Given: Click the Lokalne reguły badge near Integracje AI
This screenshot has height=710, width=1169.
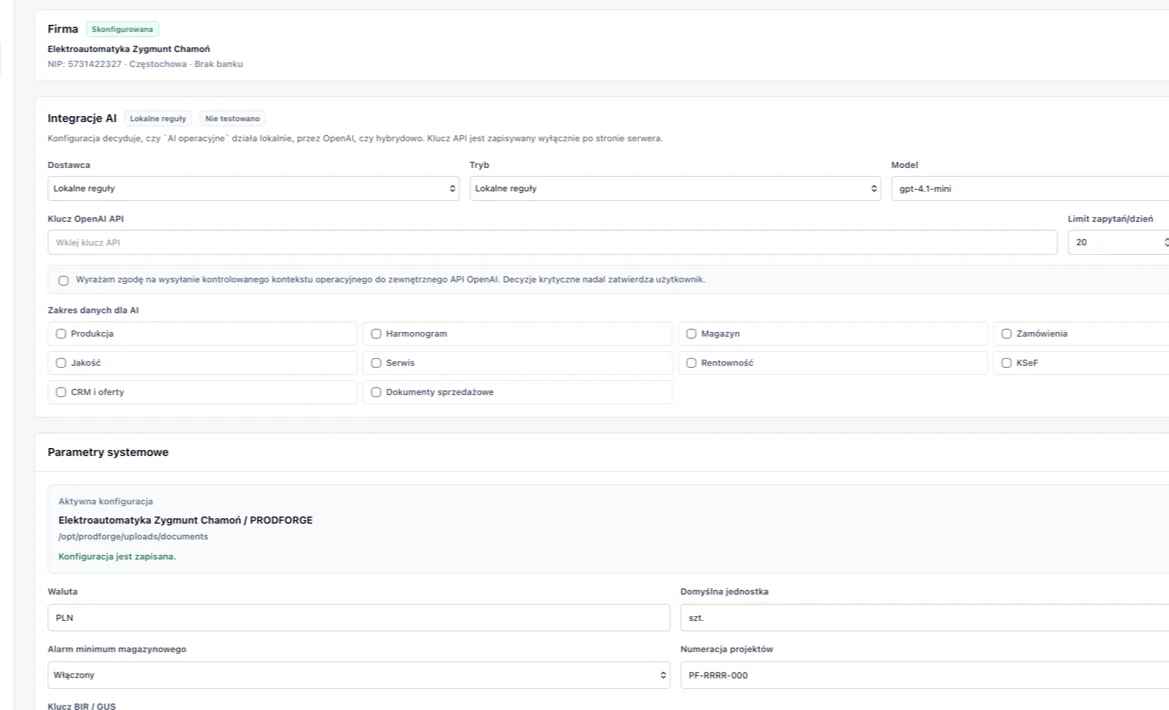Looking at the screenshot, I should (x=158, y=119).
